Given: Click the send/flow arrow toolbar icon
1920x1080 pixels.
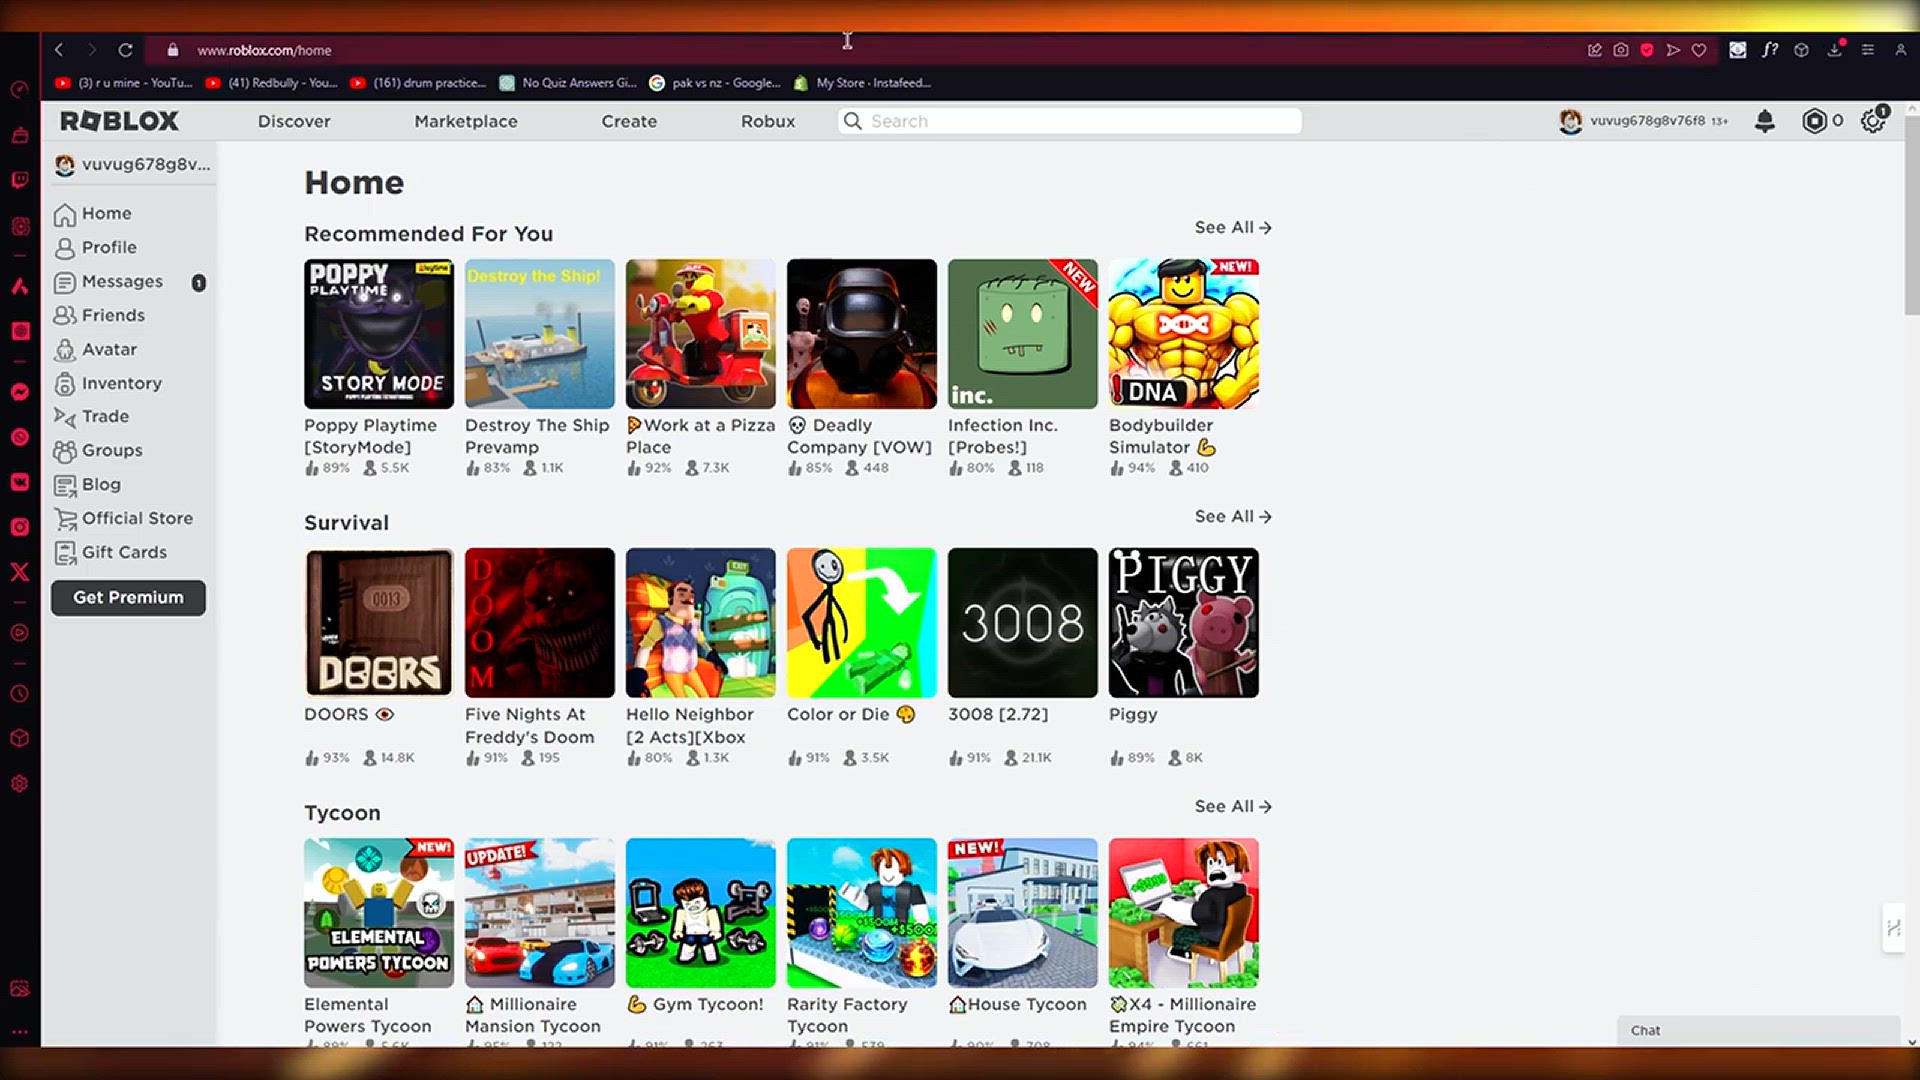Looking at the screenshot, I should point(1673,50).
